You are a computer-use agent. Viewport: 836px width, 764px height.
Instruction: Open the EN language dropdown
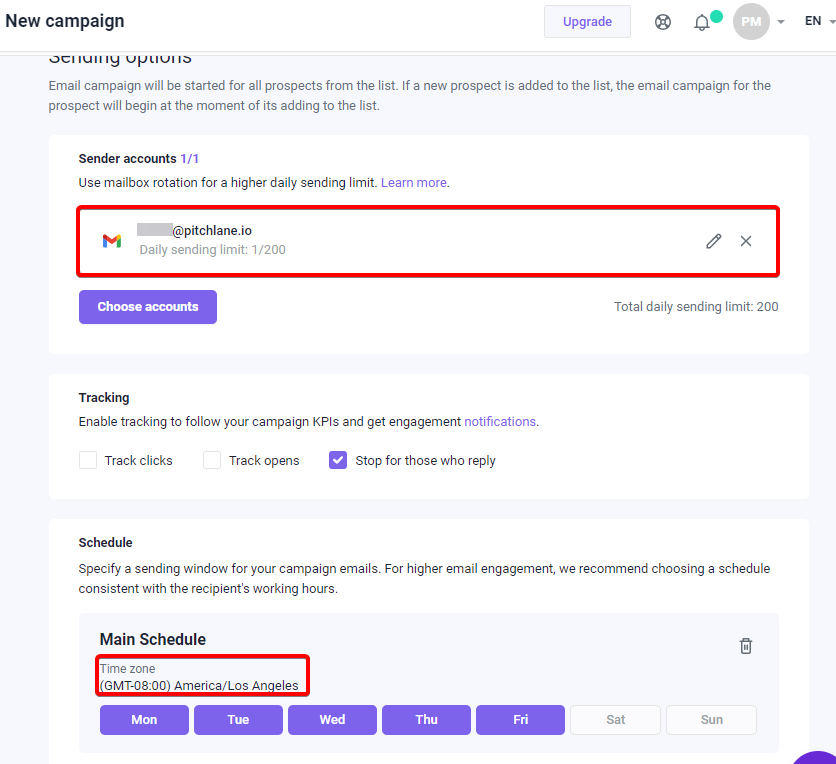pyautogui.click(x=819, y=21)
